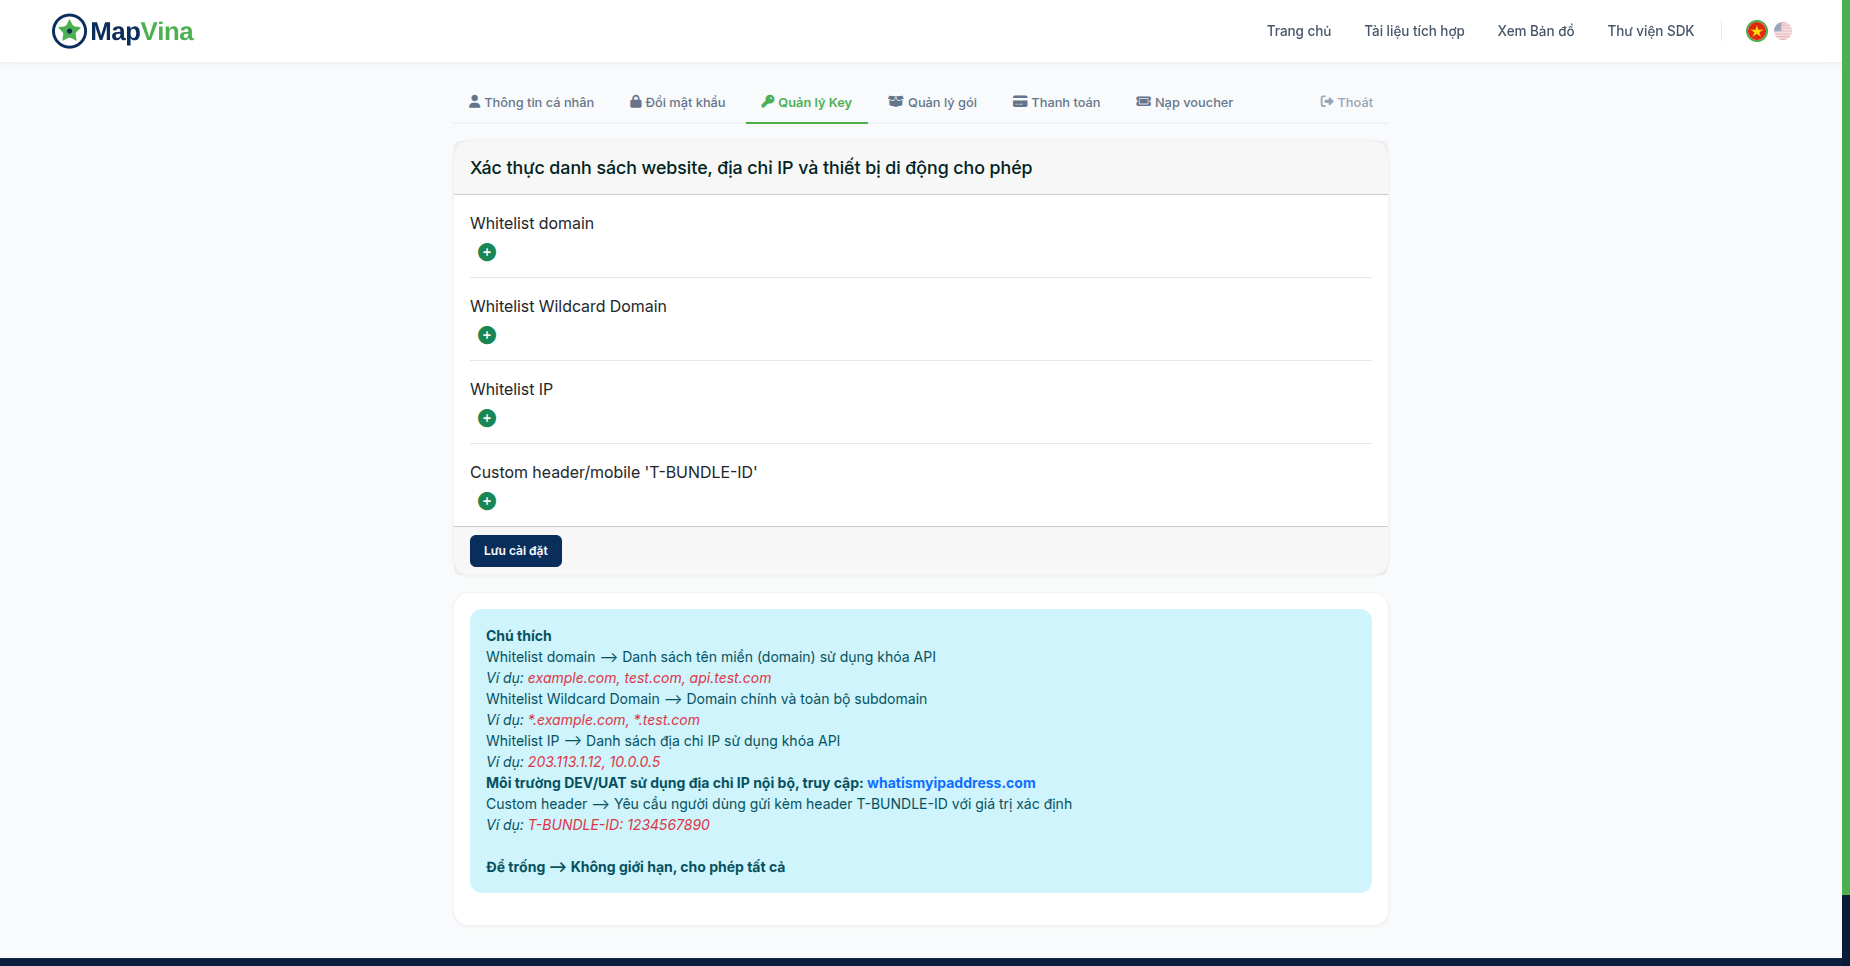Click the MapVina logo

click(123, 31)
